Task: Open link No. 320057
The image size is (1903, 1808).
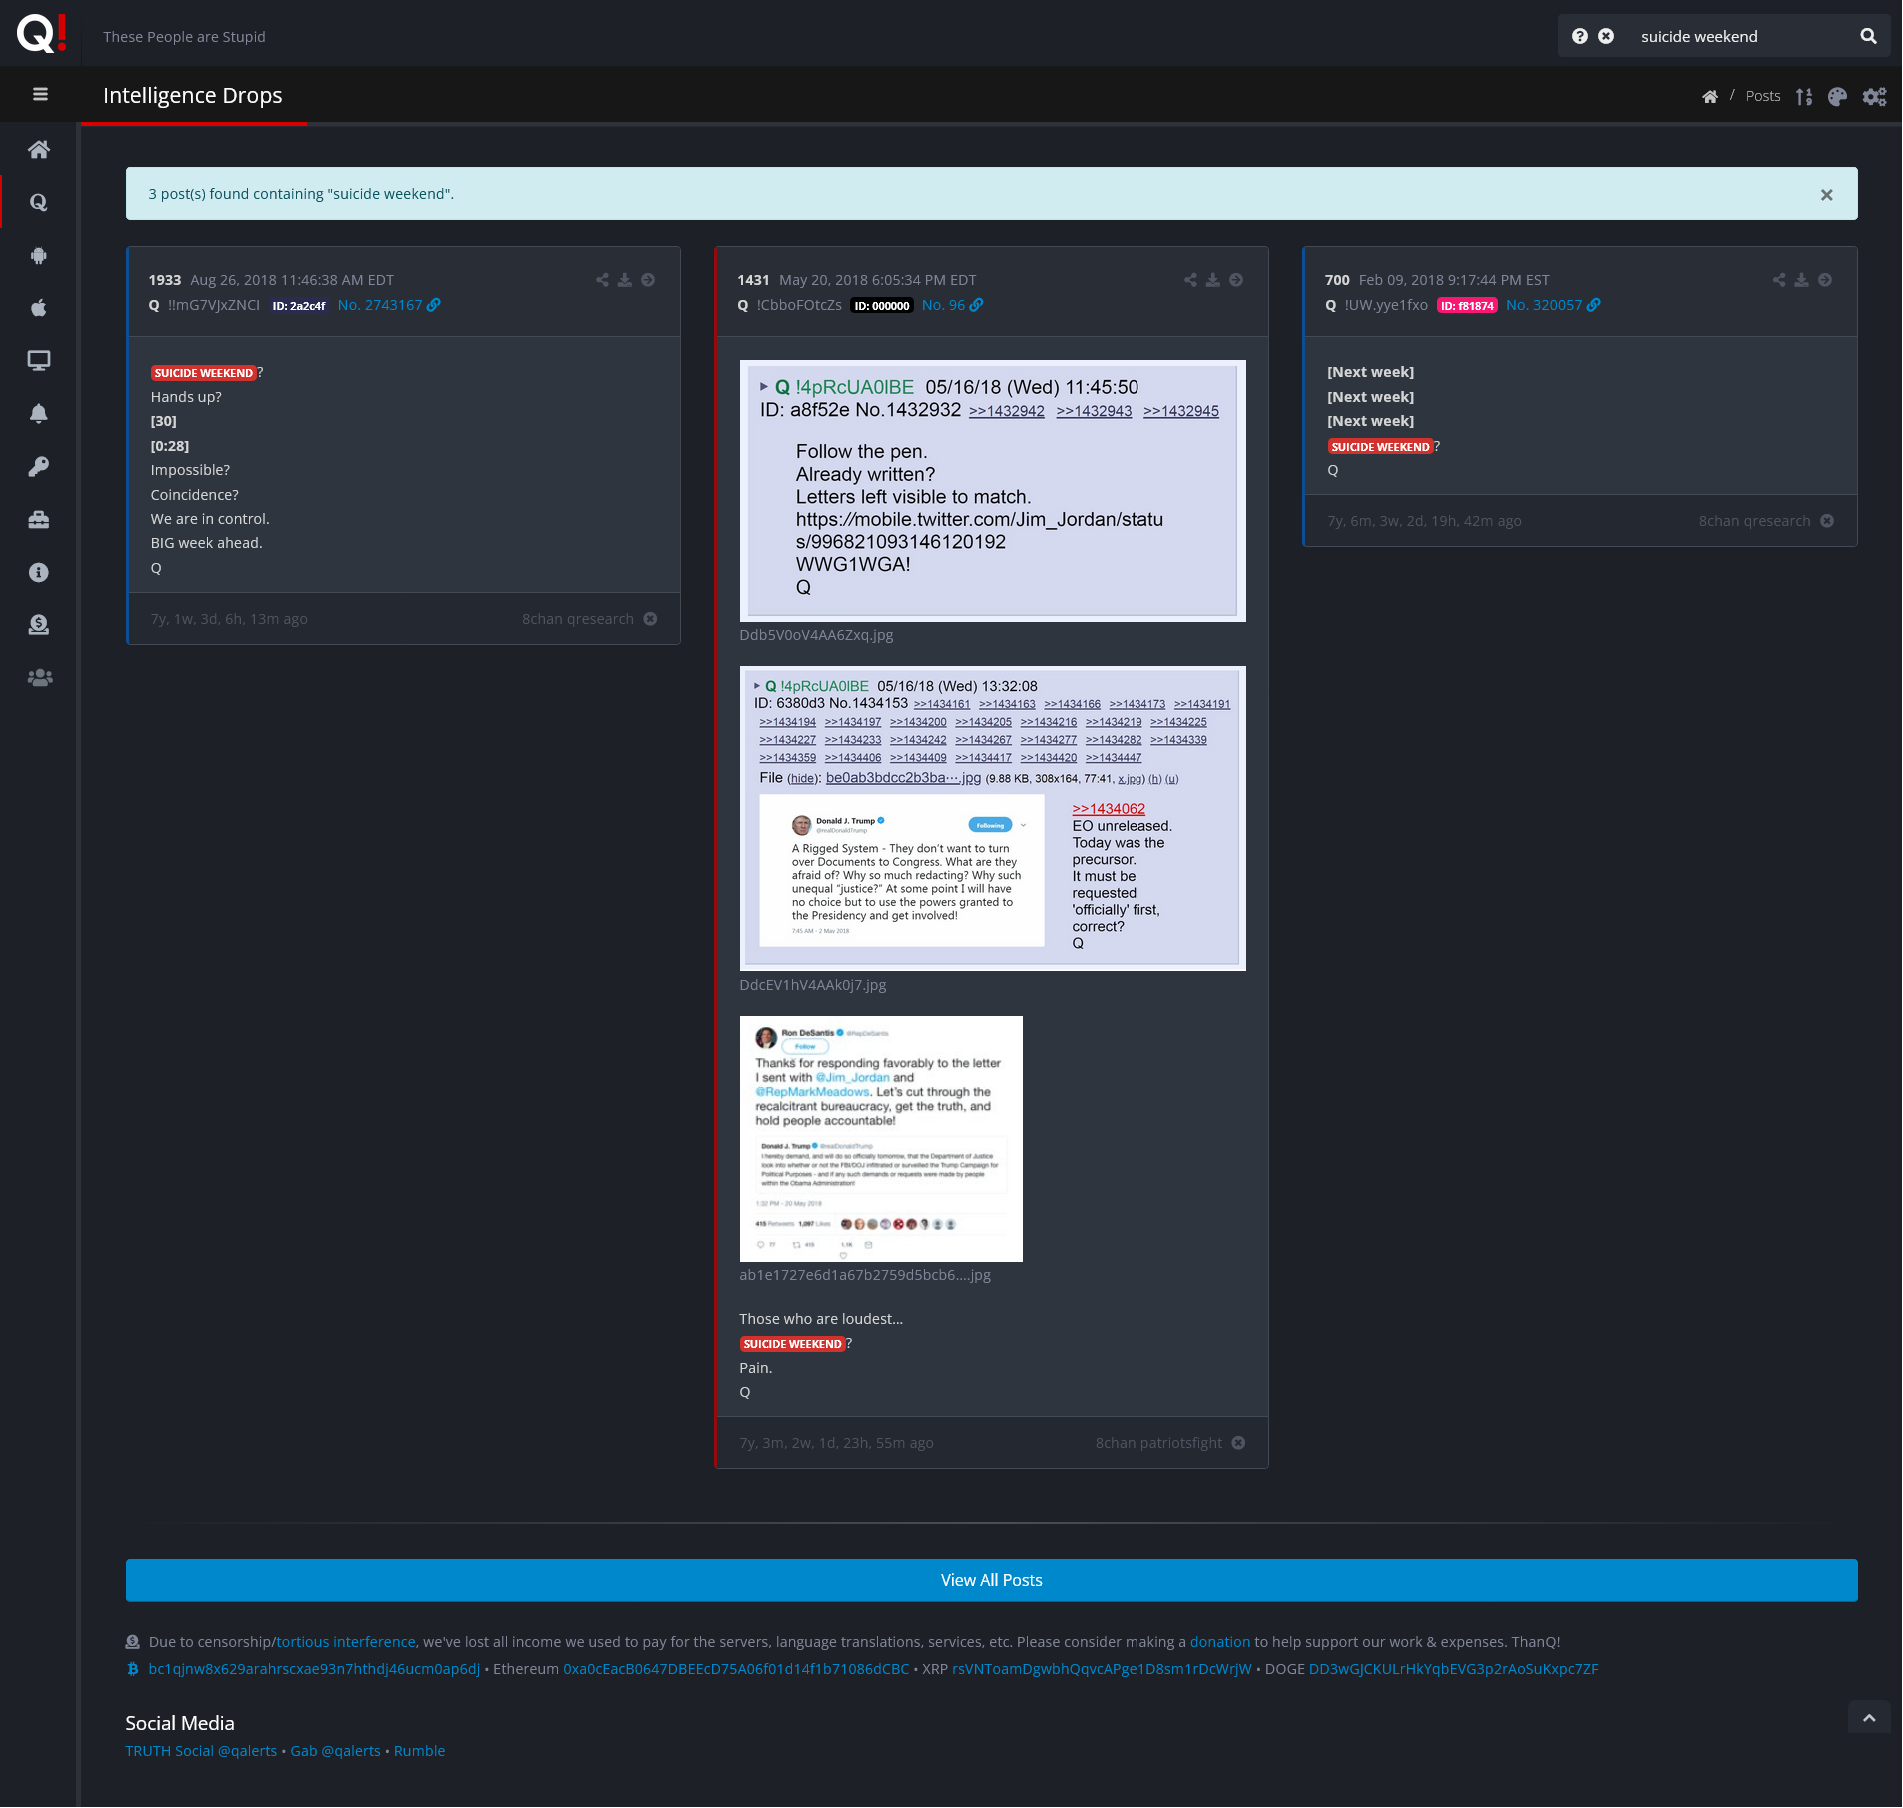Action: point(1553,305)
